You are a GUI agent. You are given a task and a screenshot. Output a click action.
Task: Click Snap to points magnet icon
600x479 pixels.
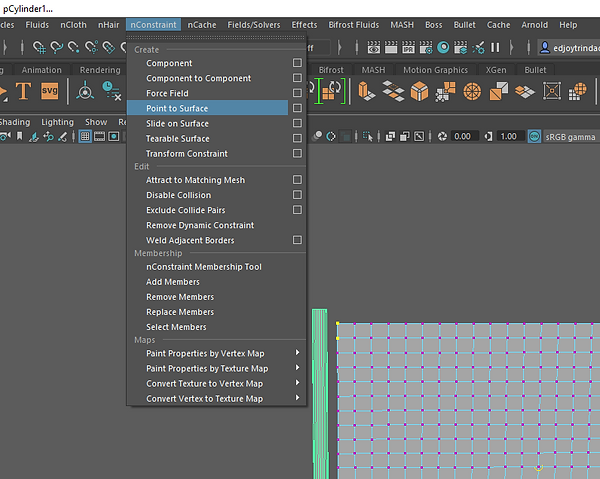[x=74, y=47]
